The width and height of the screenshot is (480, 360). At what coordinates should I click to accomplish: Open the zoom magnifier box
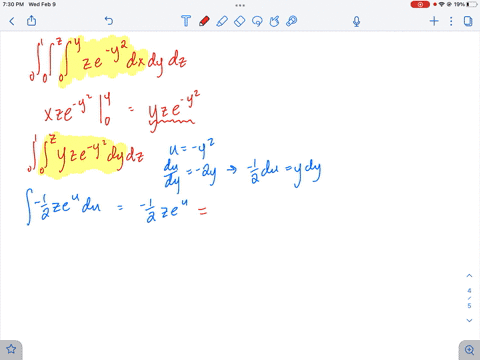click(469, 350)
